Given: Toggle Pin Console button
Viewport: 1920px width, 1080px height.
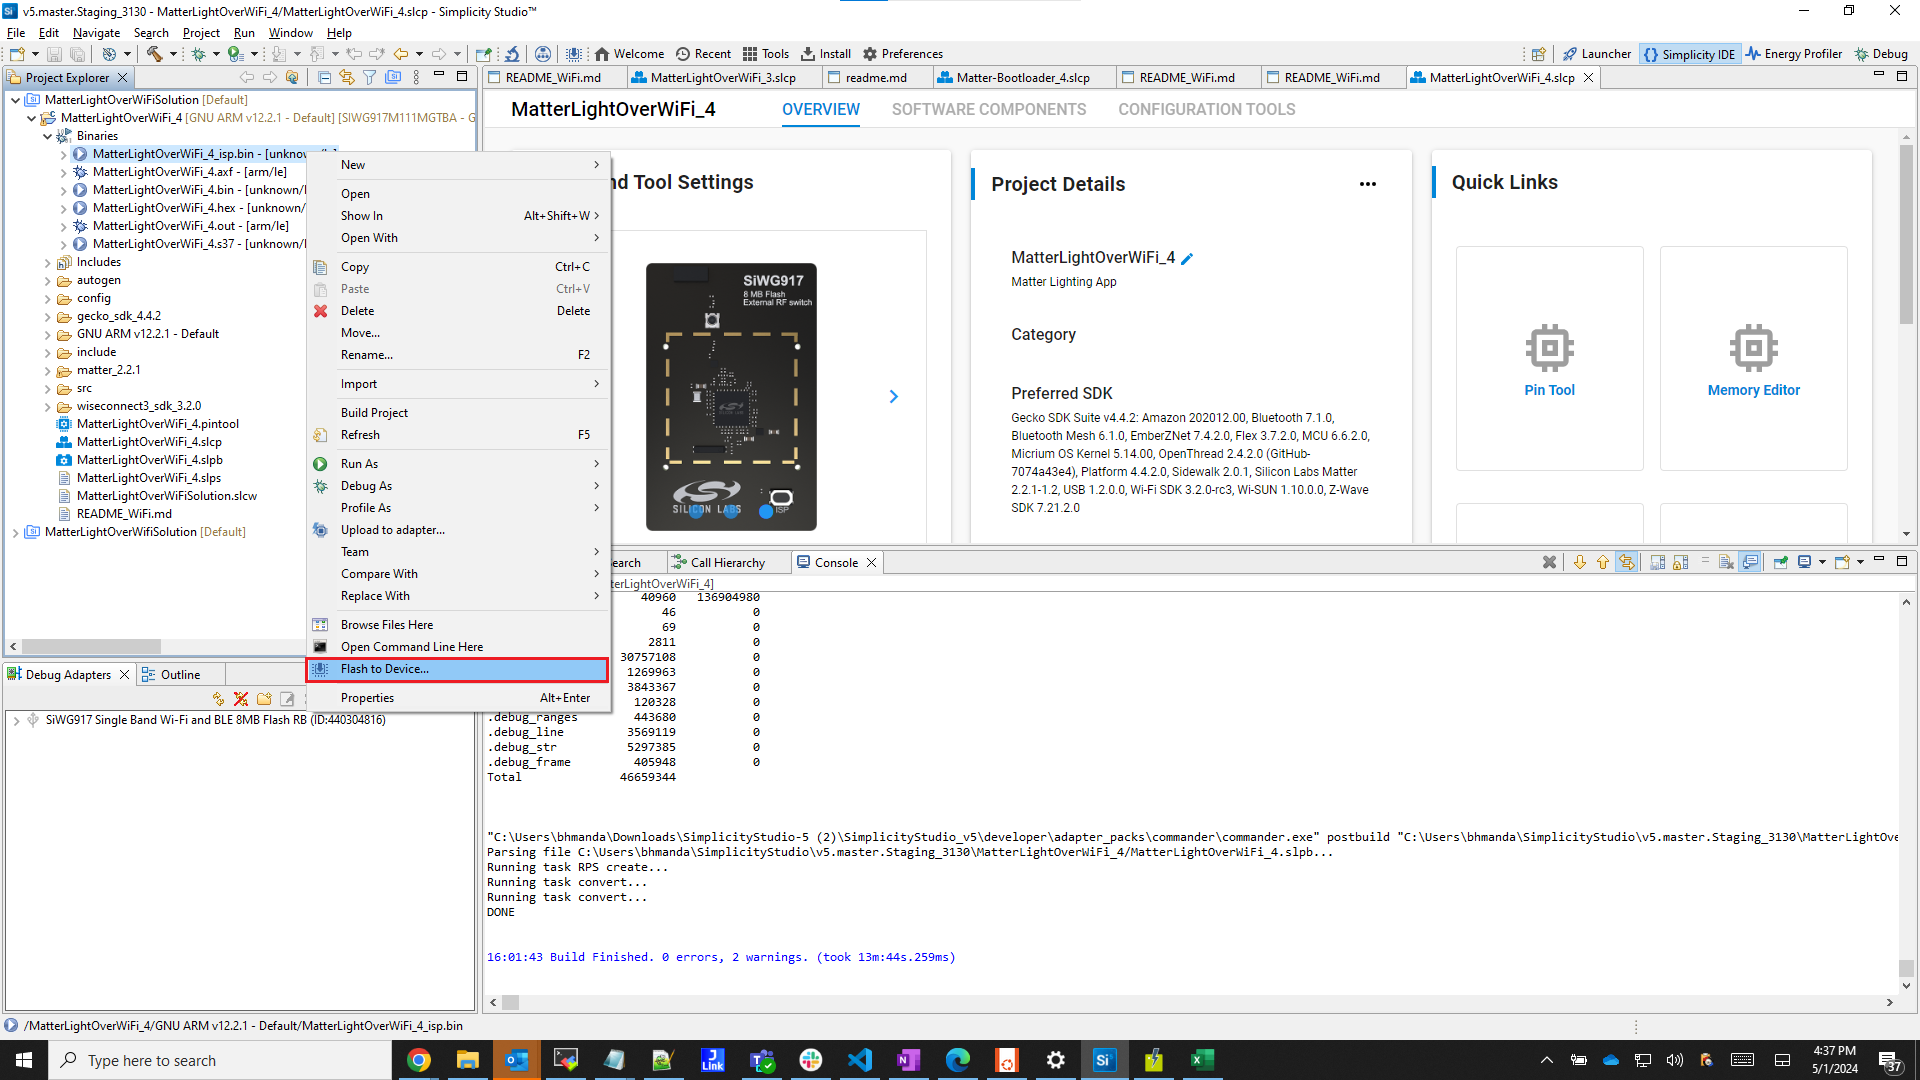Looking at the screenshot, I should point(1781,562).
